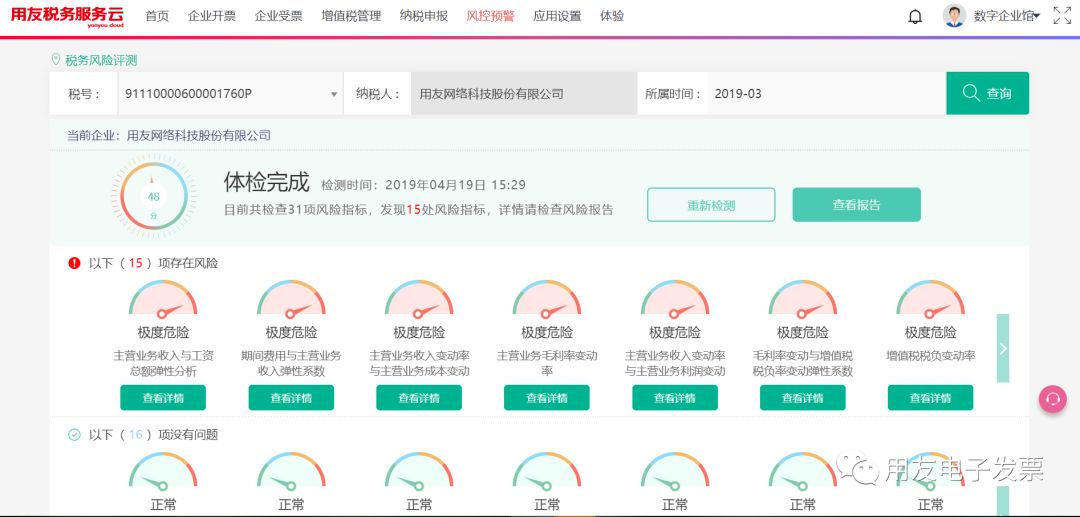Screen dimensions: 1080x517
Task: Click the 用友税务服务云 logo
Action: [x=68, y=17]
